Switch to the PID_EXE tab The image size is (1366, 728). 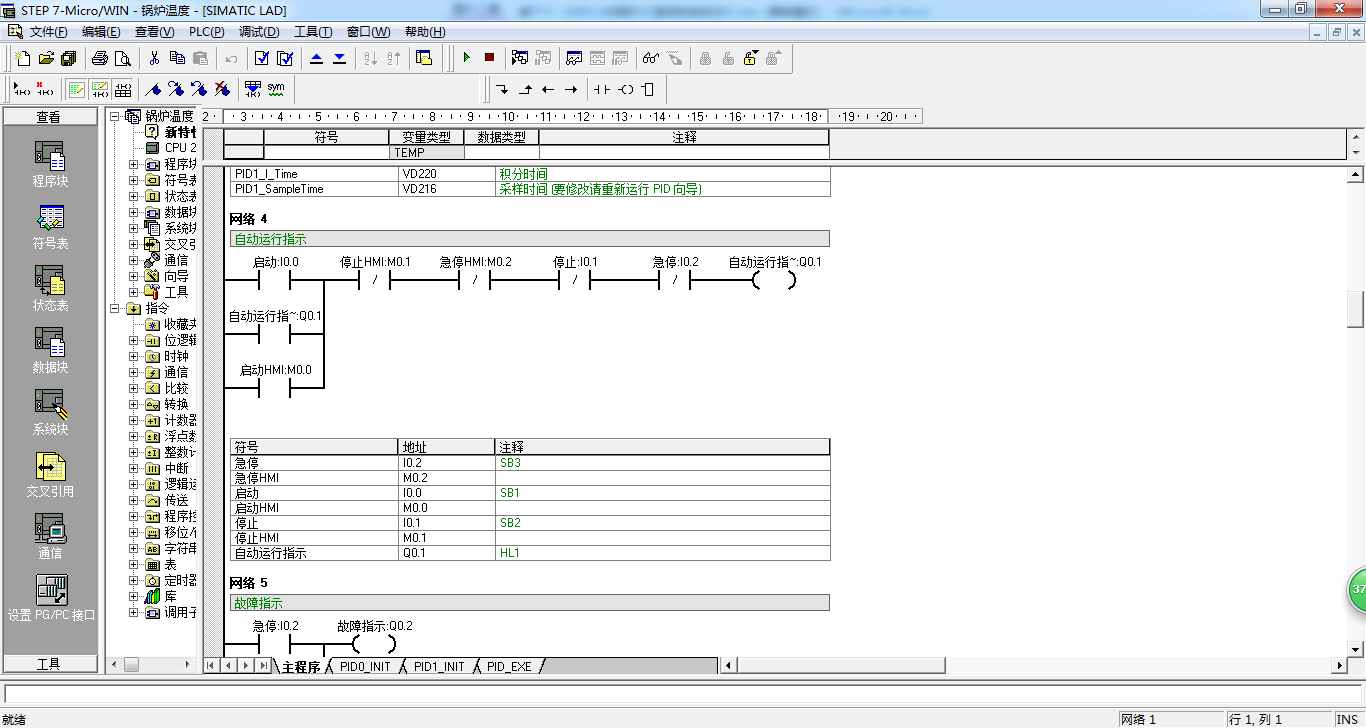coord(509,666)
